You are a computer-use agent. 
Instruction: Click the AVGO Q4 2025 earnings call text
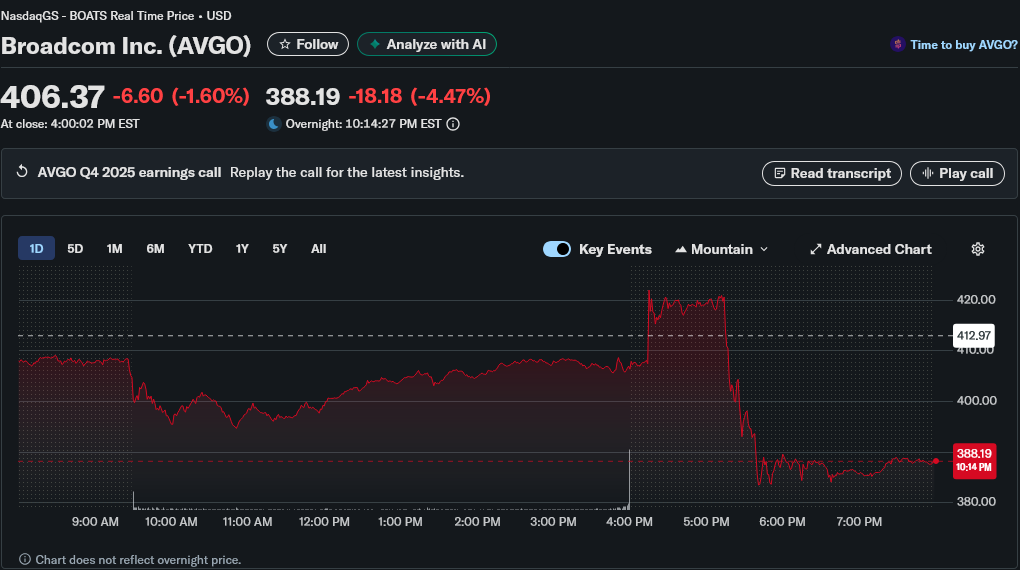[x=129, y=172]
